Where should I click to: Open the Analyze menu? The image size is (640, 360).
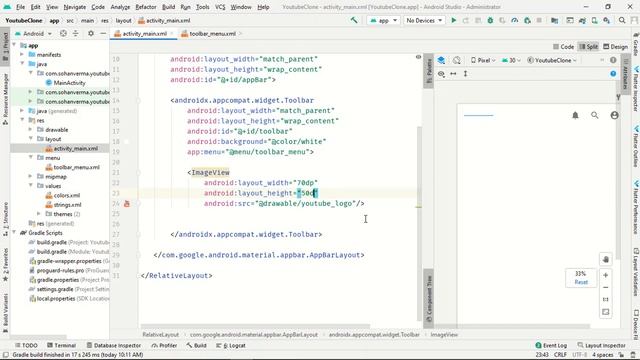(120, 7)
